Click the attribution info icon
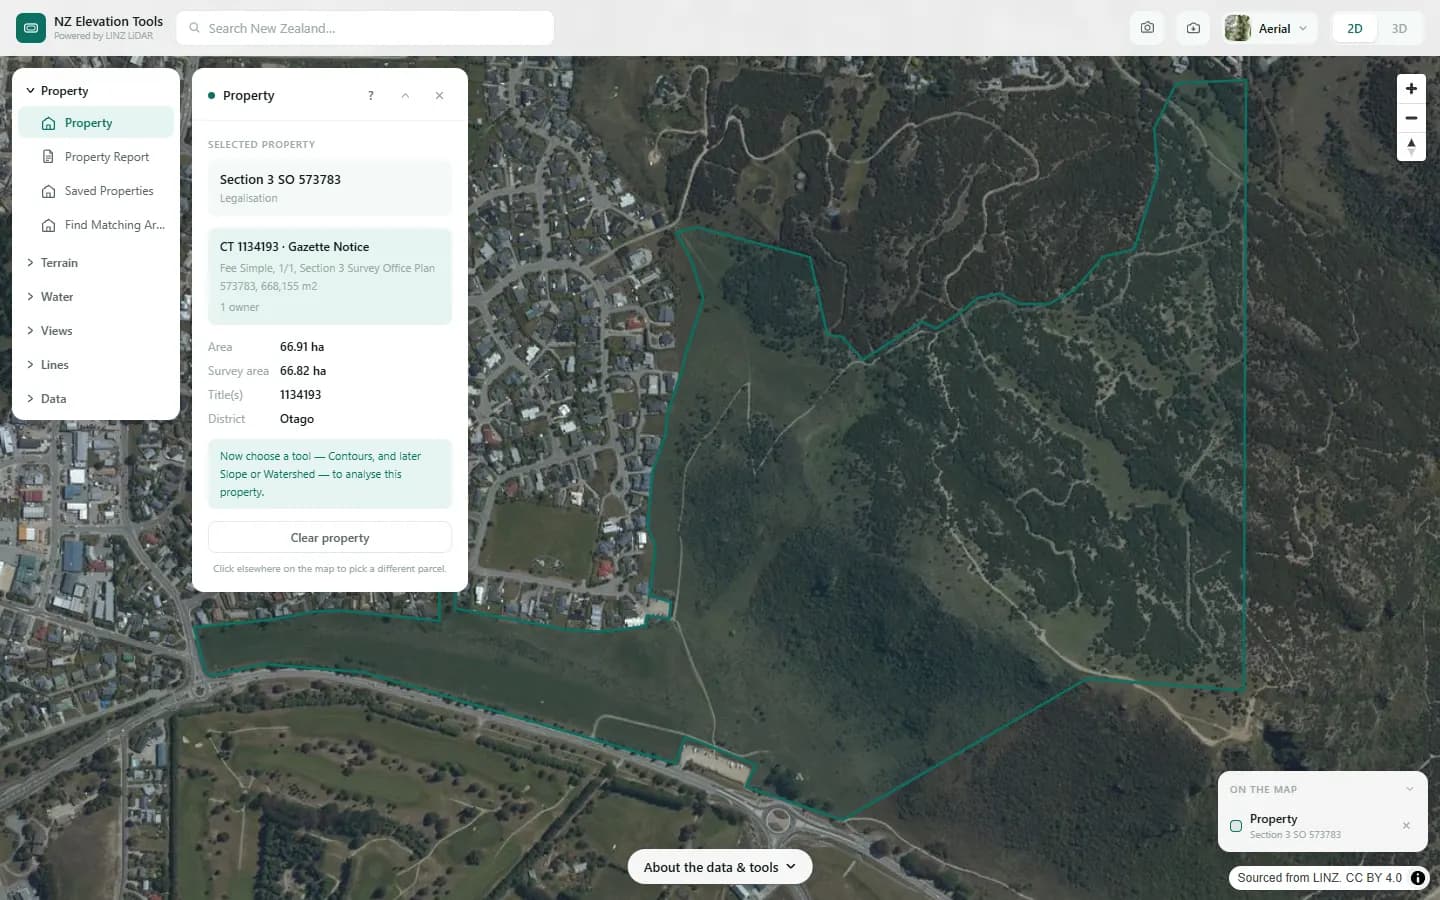 1418,878
